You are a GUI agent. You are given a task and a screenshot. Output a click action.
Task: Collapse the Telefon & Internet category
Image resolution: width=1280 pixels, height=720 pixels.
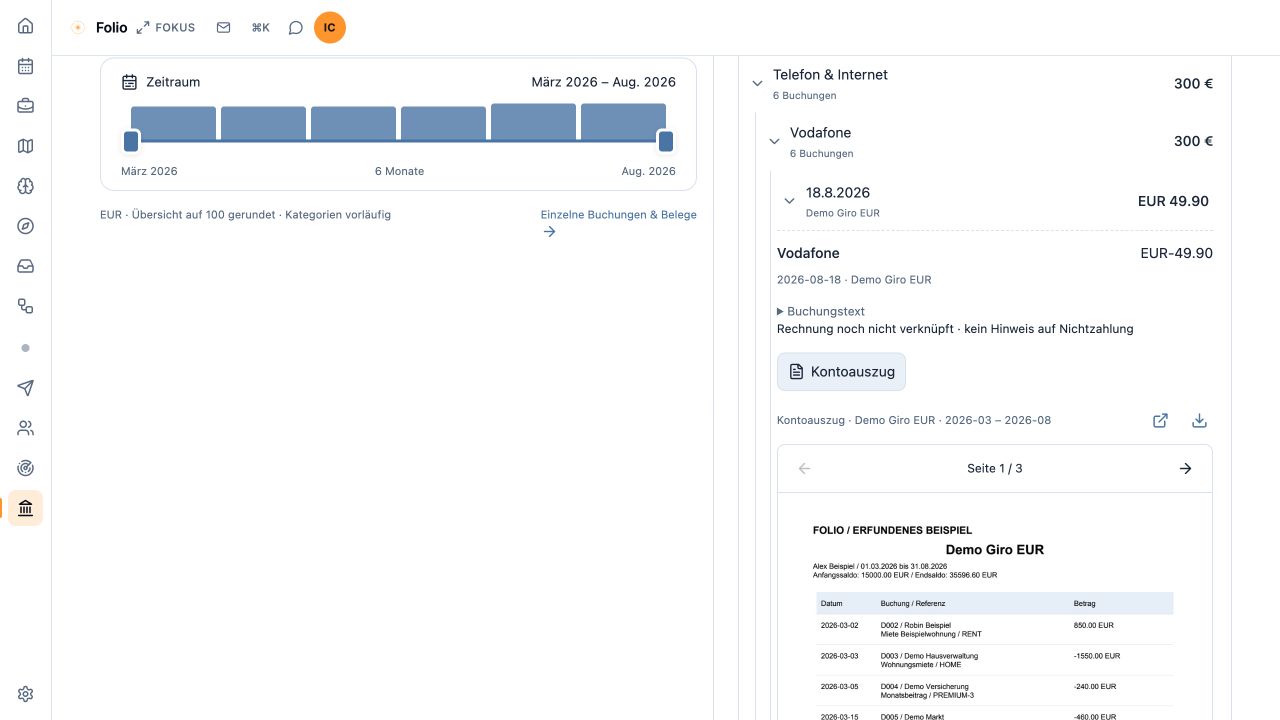tap(757, 84)
